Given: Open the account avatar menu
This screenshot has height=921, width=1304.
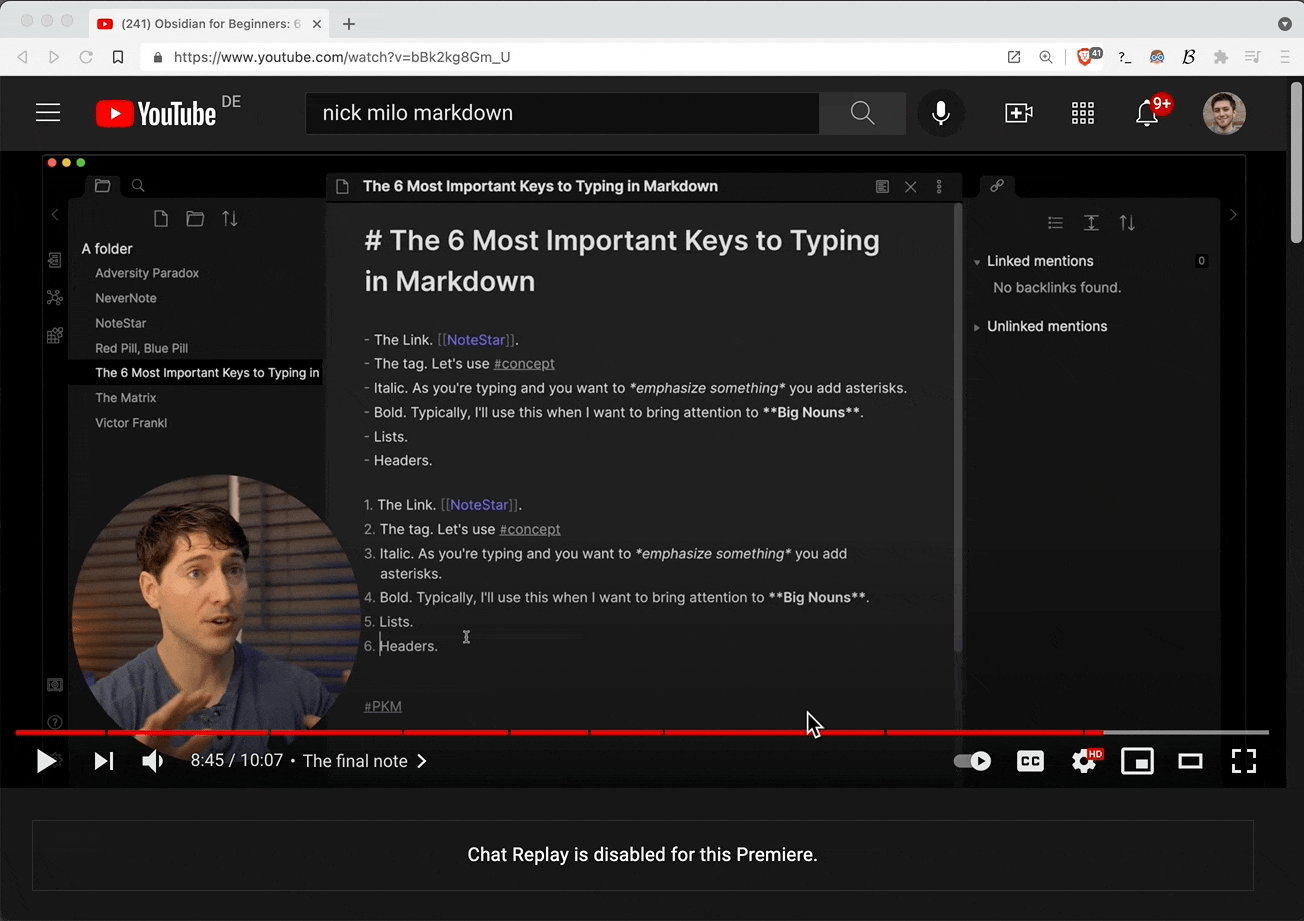Looking at the screenshot, I should pos(1224,113).
